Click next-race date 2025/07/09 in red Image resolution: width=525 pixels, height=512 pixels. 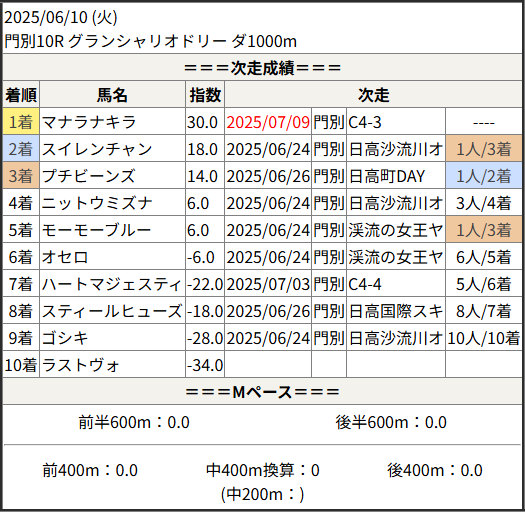[268, 122]
